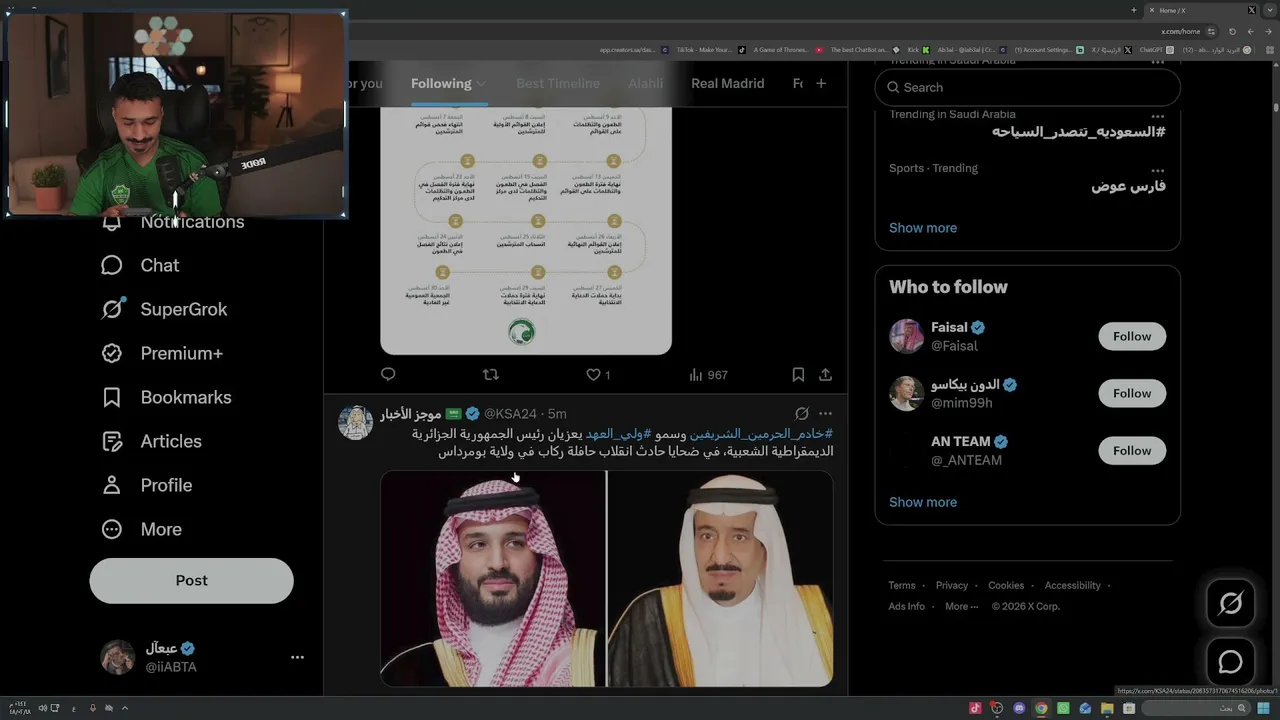Open the election schedule infographic image

click(526, 232)
